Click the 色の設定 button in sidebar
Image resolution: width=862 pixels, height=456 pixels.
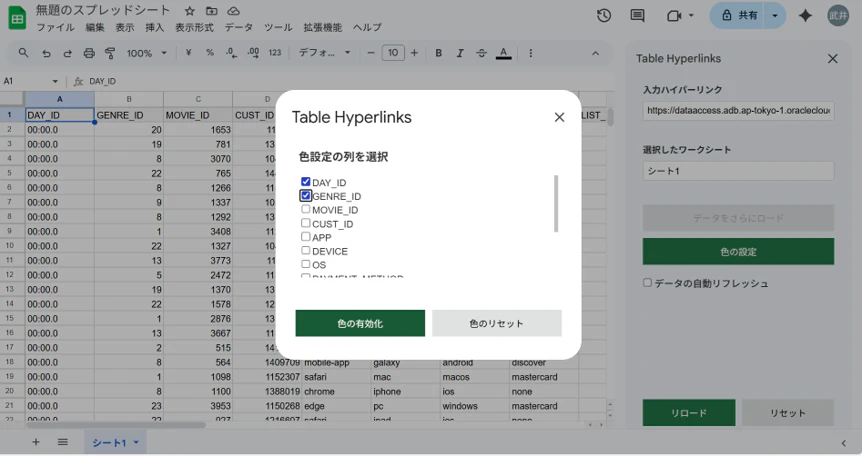(x=738, y=251)
